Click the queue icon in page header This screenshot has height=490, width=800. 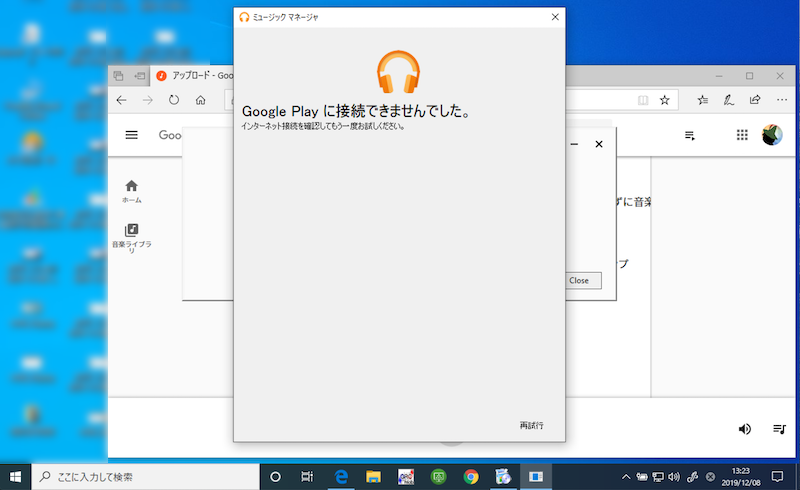690,136
